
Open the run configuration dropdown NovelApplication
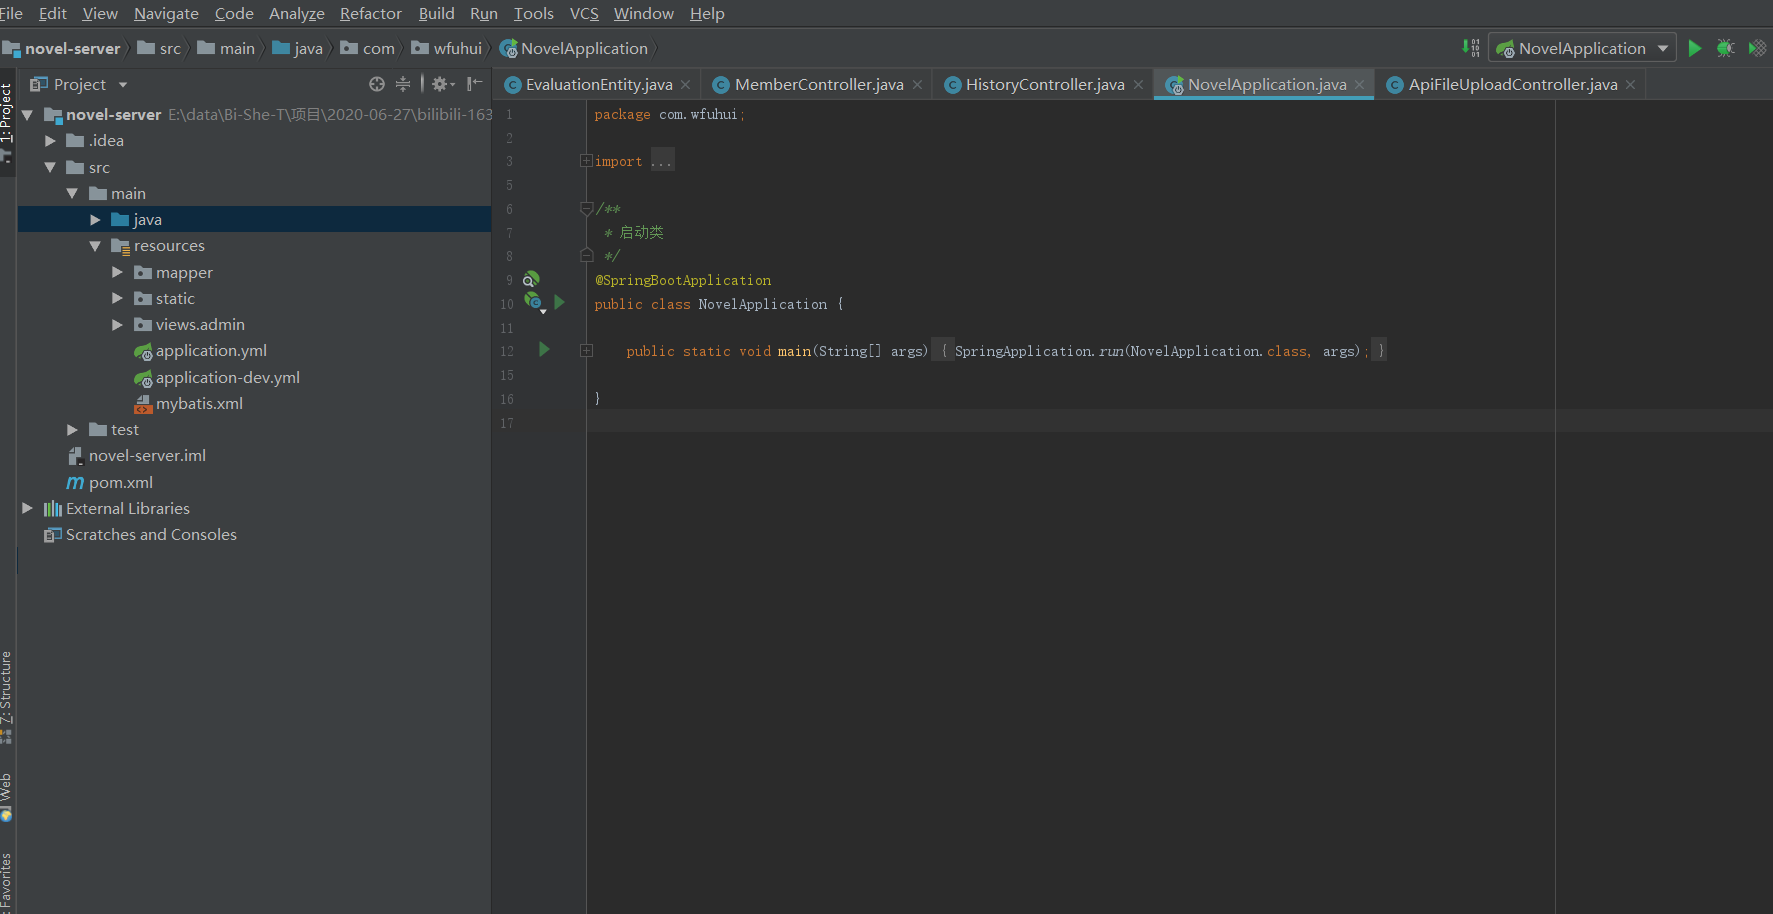(1583, 48)
